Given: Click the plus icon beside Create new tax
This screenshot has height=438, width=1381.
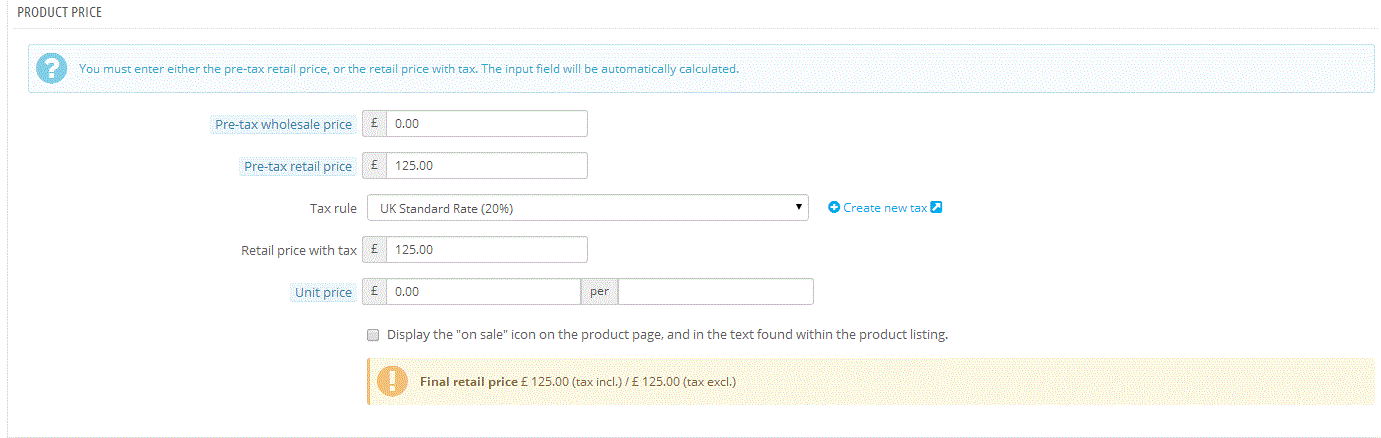Looking at the screenshot, I should point(834,208).
